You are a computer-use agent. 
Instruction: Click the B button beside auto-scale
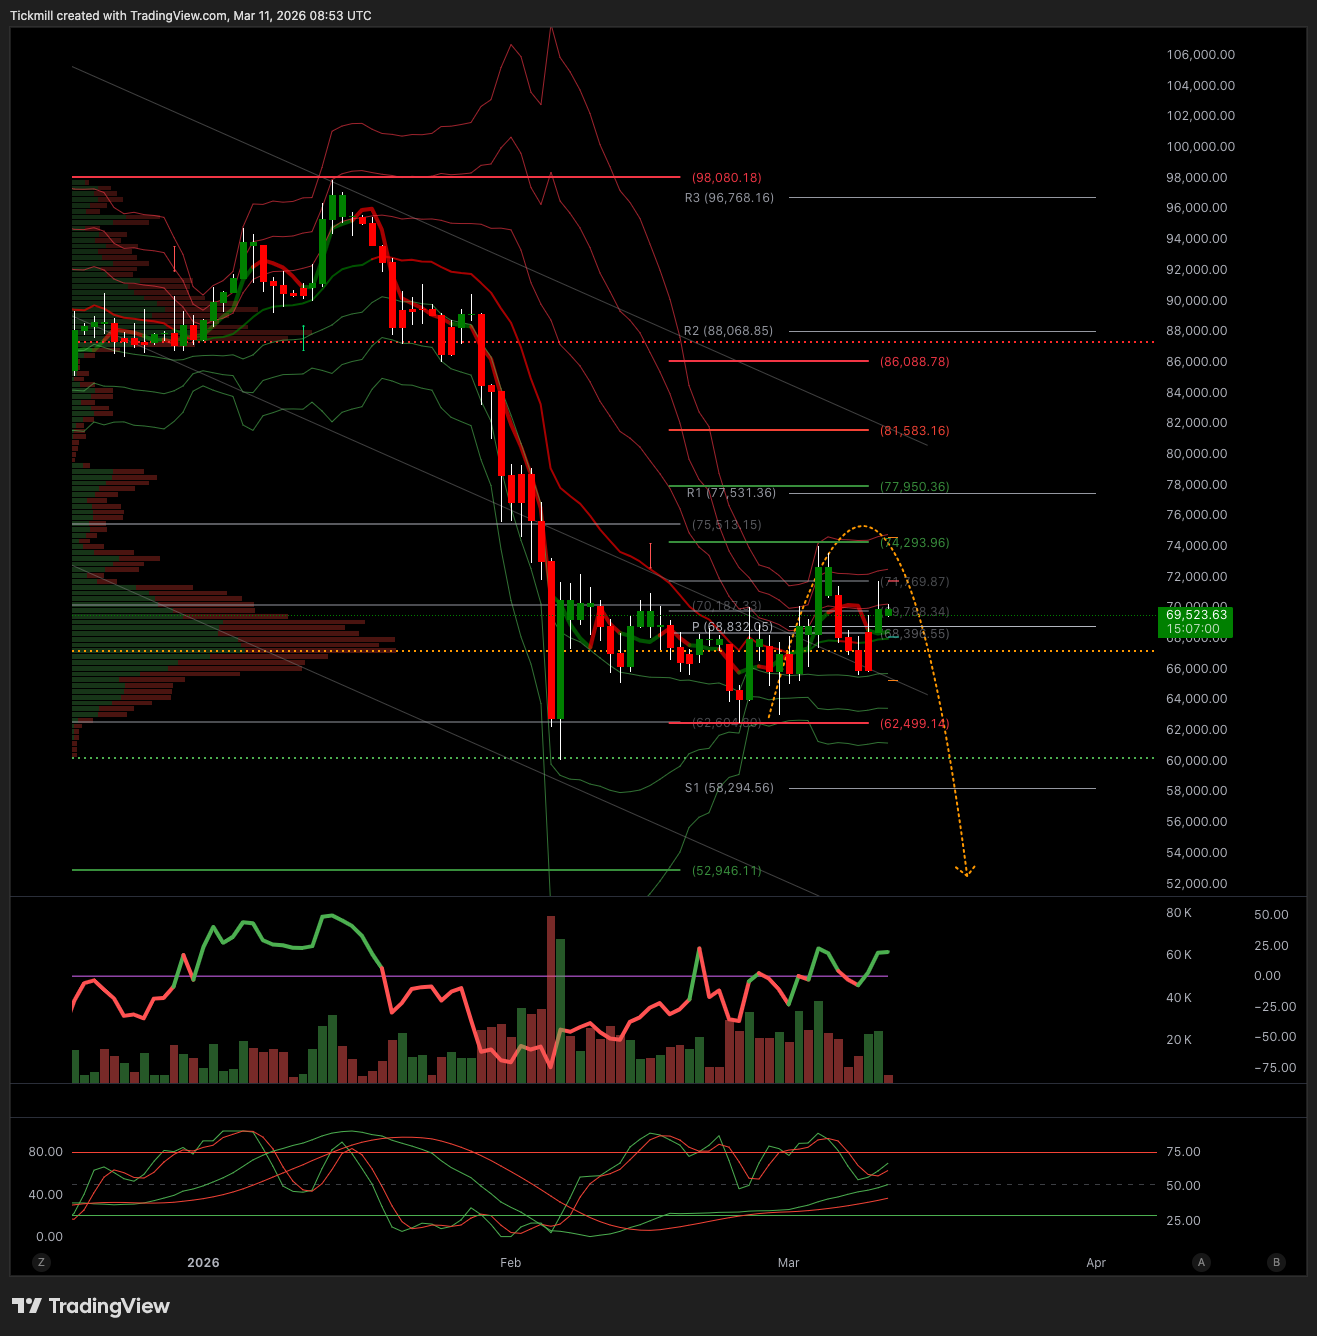tap(1276, 1262)
